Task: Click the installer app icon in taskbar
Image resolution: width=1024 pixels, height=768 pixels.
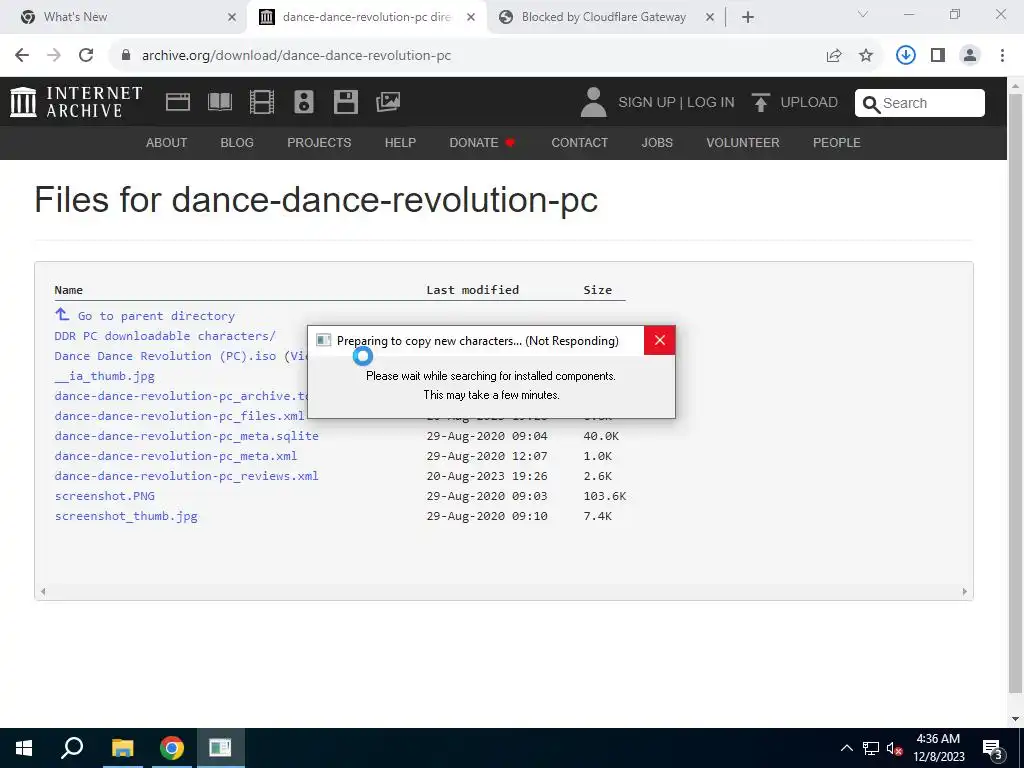Action: click(x=221, y=748)
